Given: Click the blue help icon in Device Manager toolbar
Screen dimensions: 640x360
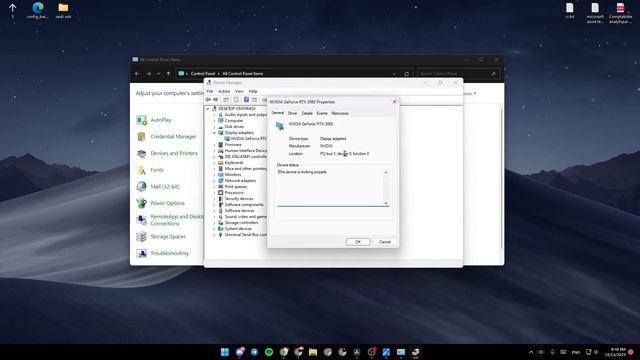Looking at the screenshot, I should pos(246,100).
